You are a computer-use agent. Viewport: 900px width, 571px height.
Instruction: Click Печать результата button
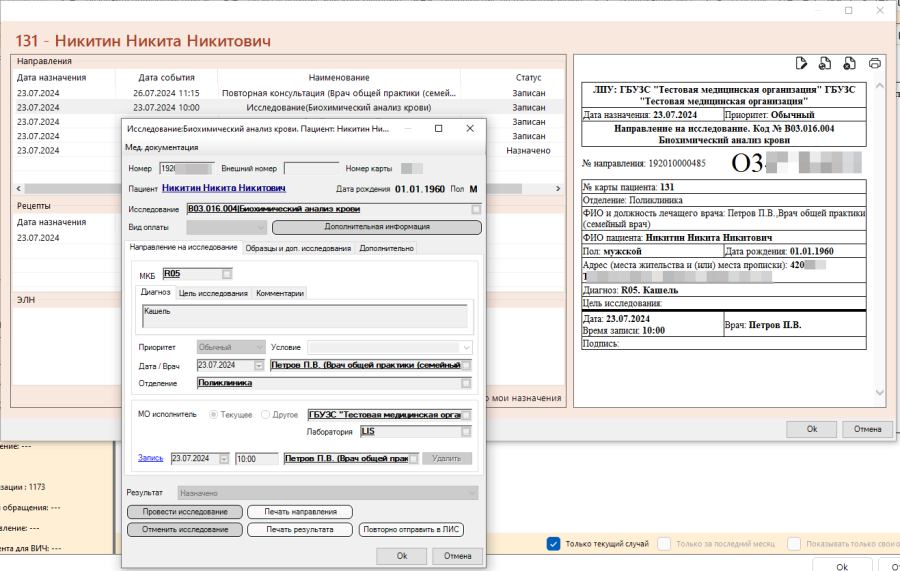[300, 530]
